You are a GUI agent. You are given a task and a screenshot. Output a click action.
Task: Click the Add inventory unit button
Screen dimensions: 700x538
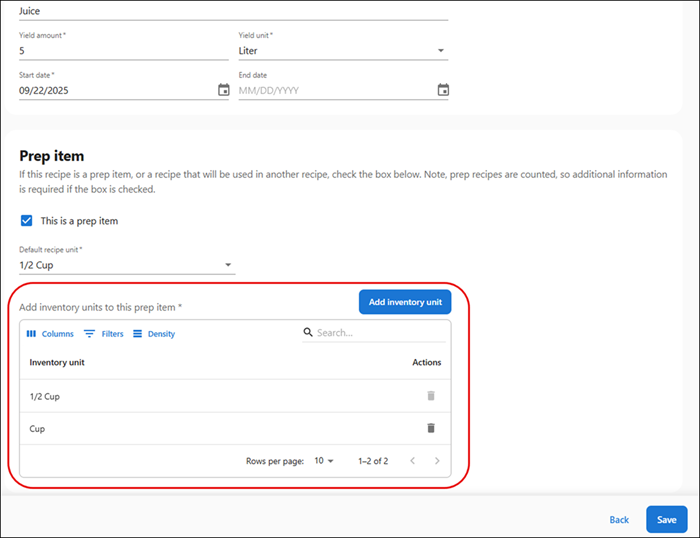[x=405, y=302]
